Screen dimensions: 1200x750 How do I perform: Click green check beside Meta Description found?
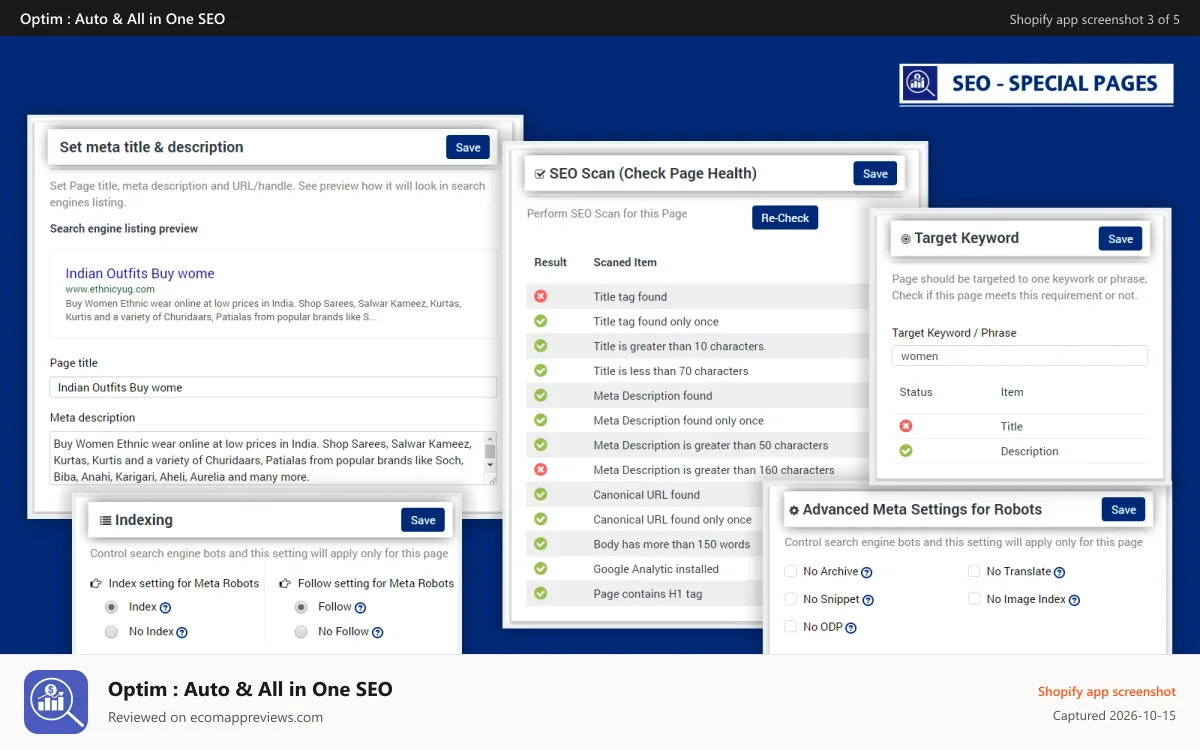coord(540,395)
